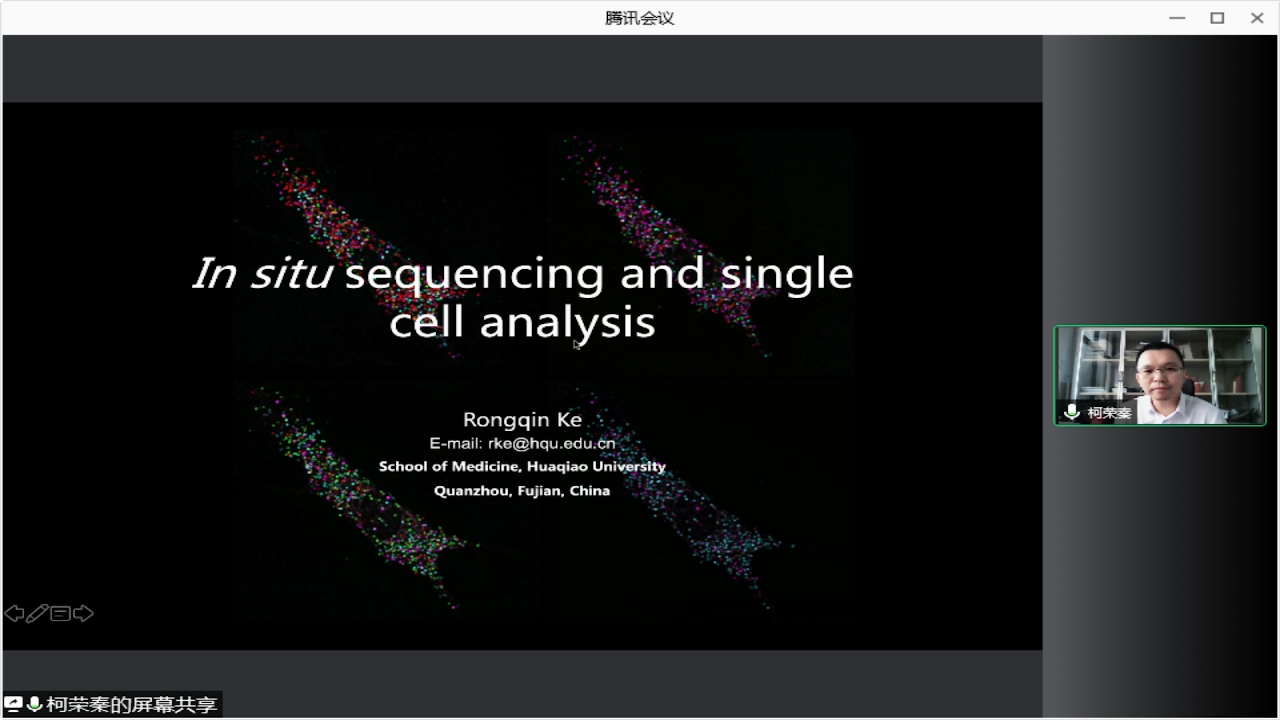Go to previous slide with left arrow
Screen dimensions: 1280x720
[14, 613]
